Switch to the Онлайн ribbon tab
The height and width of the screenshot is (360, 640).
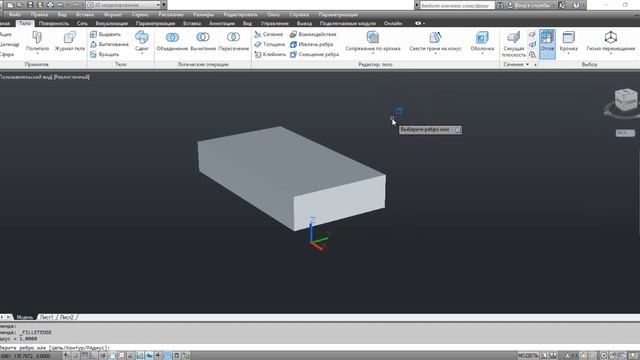pyautogui.click(x=393, y=23)
